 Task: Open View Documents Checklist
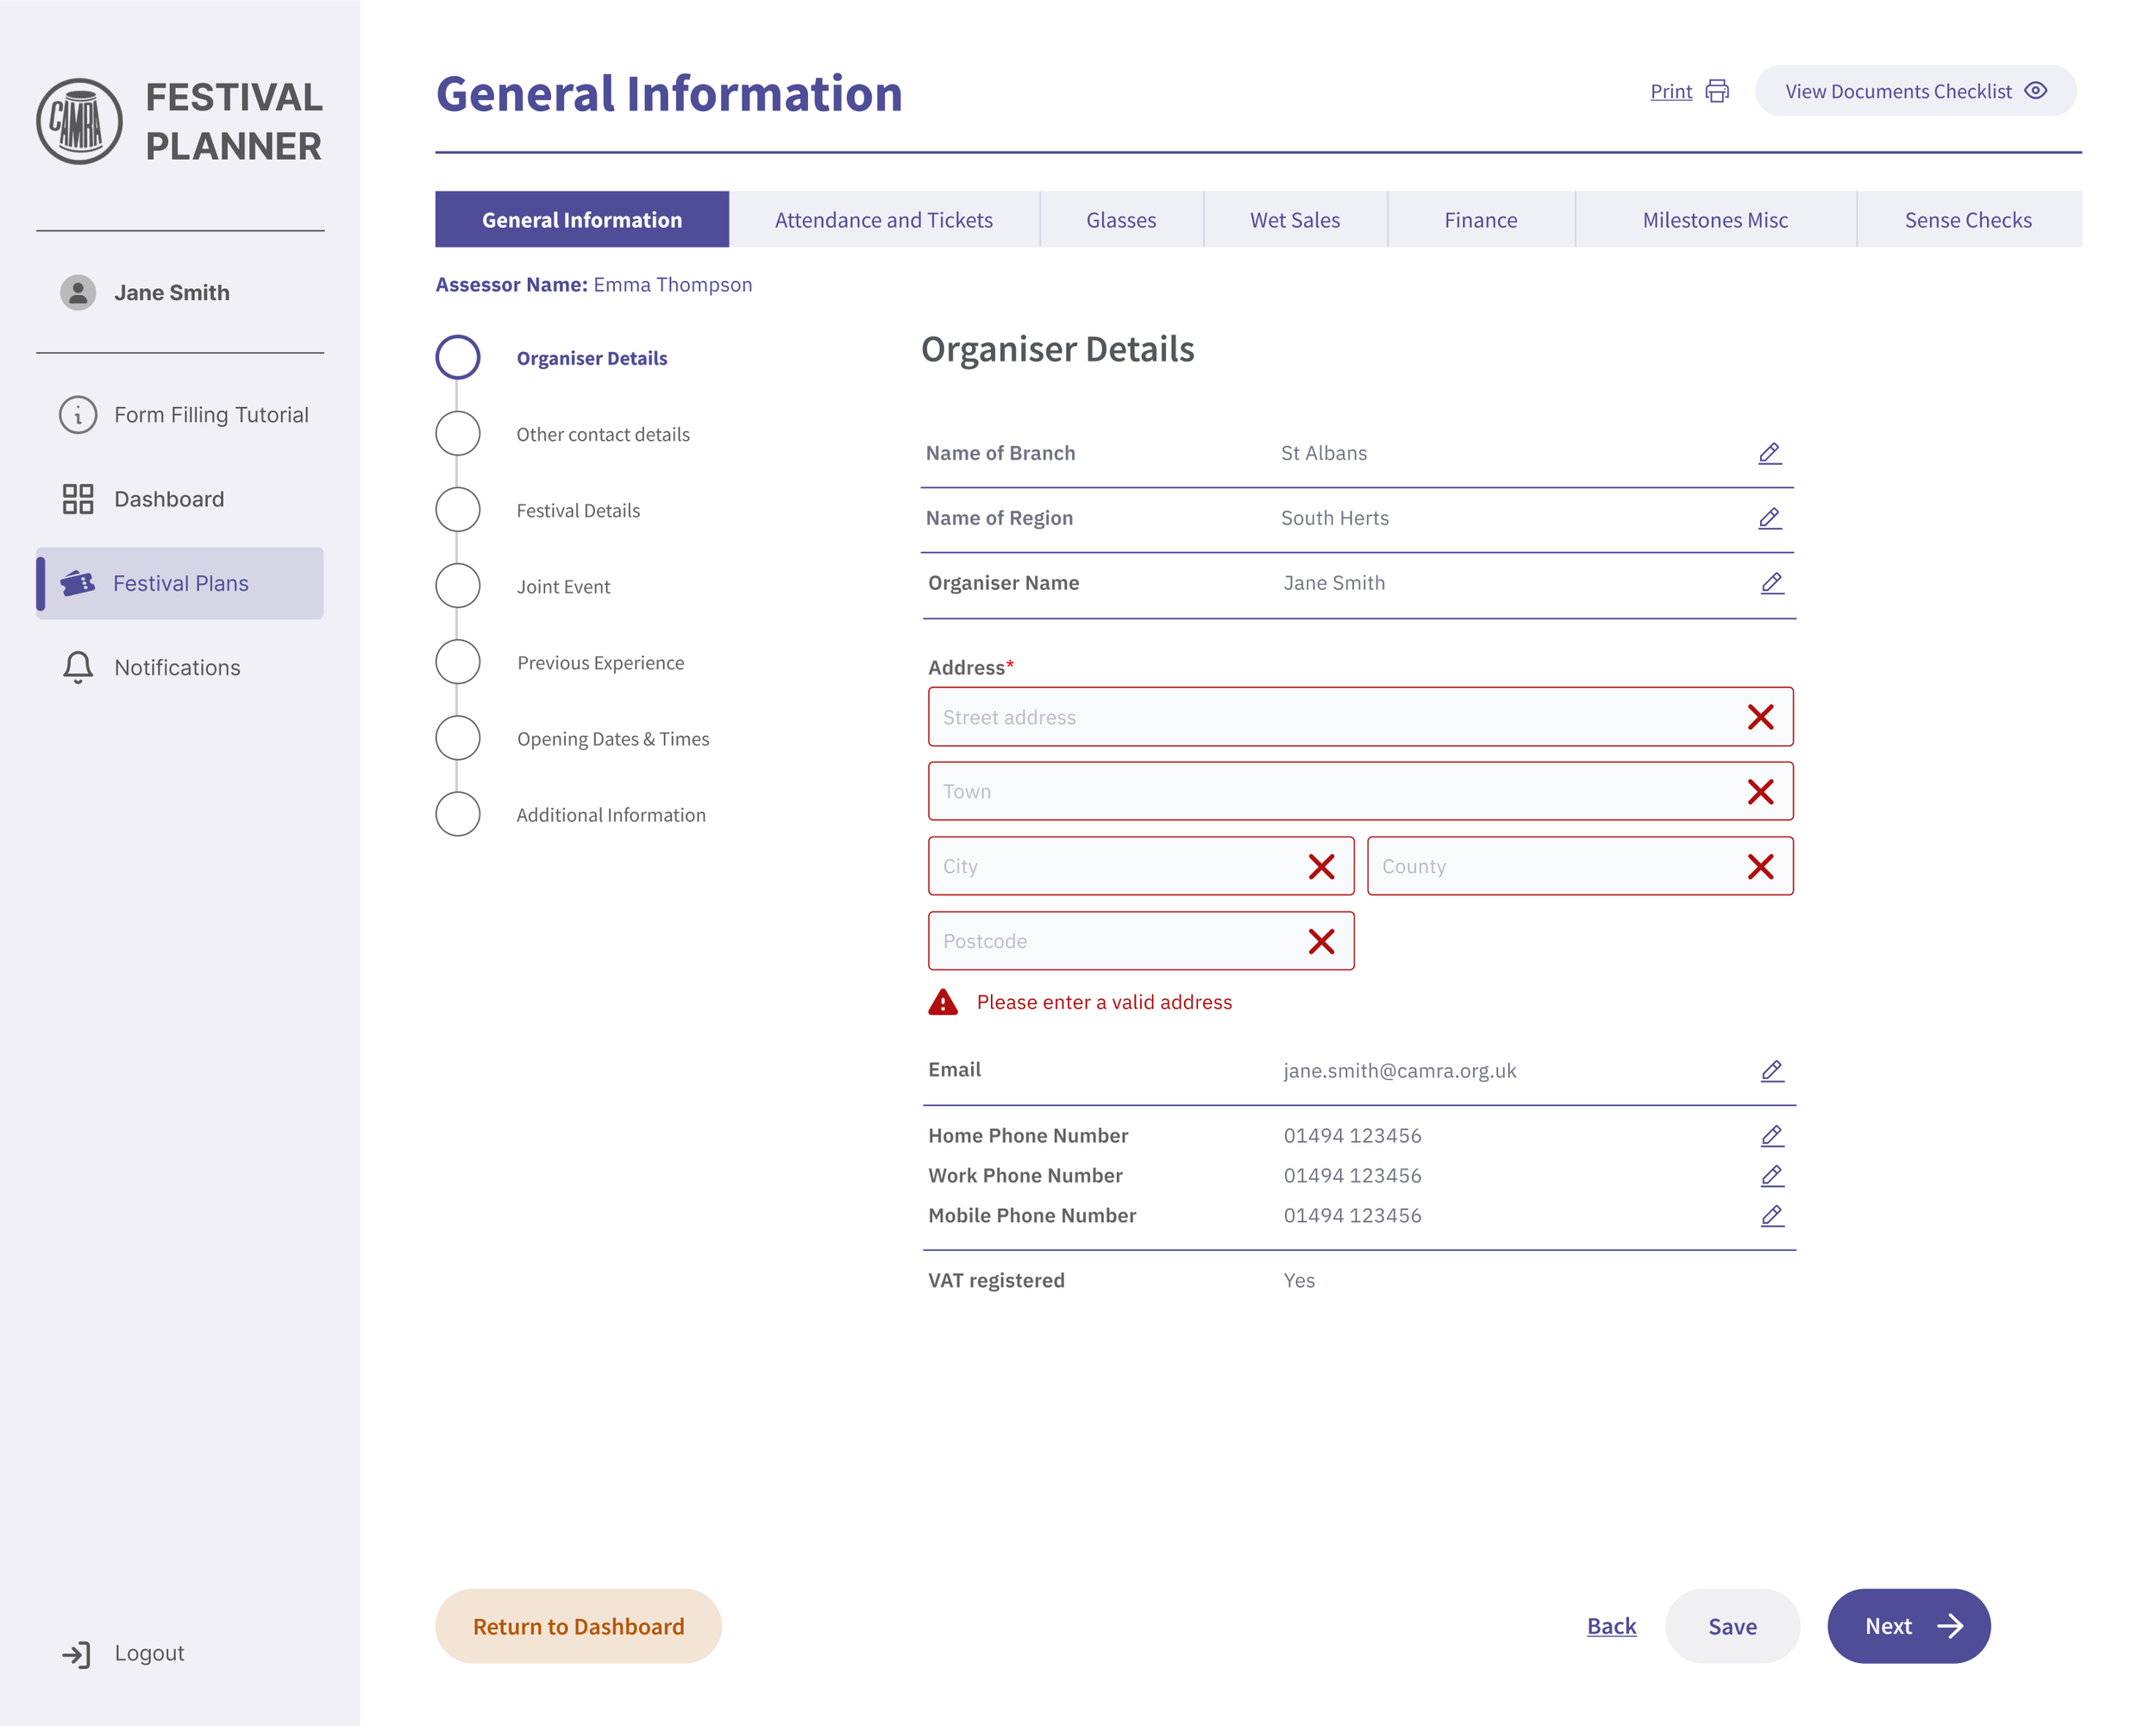coord(1914,91)
